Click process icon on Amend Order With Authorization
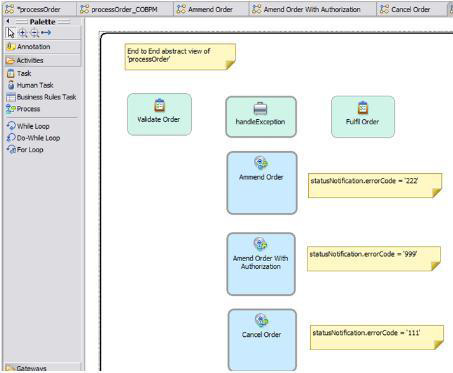The image size is (453, 373). [260, 244]
